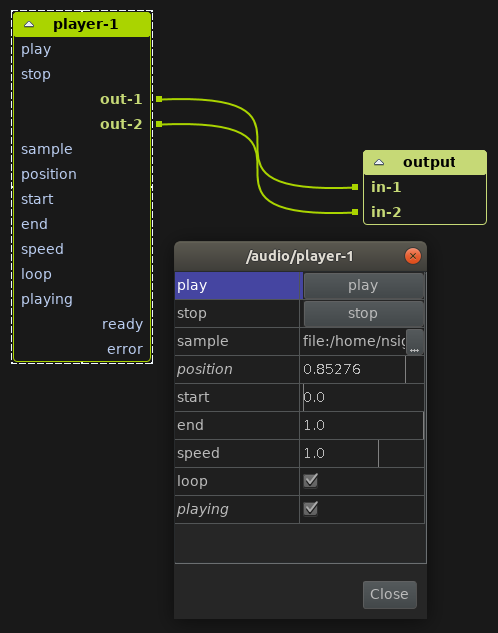
Task: Toggle the loop checkbox
Action: click(310, 481)
